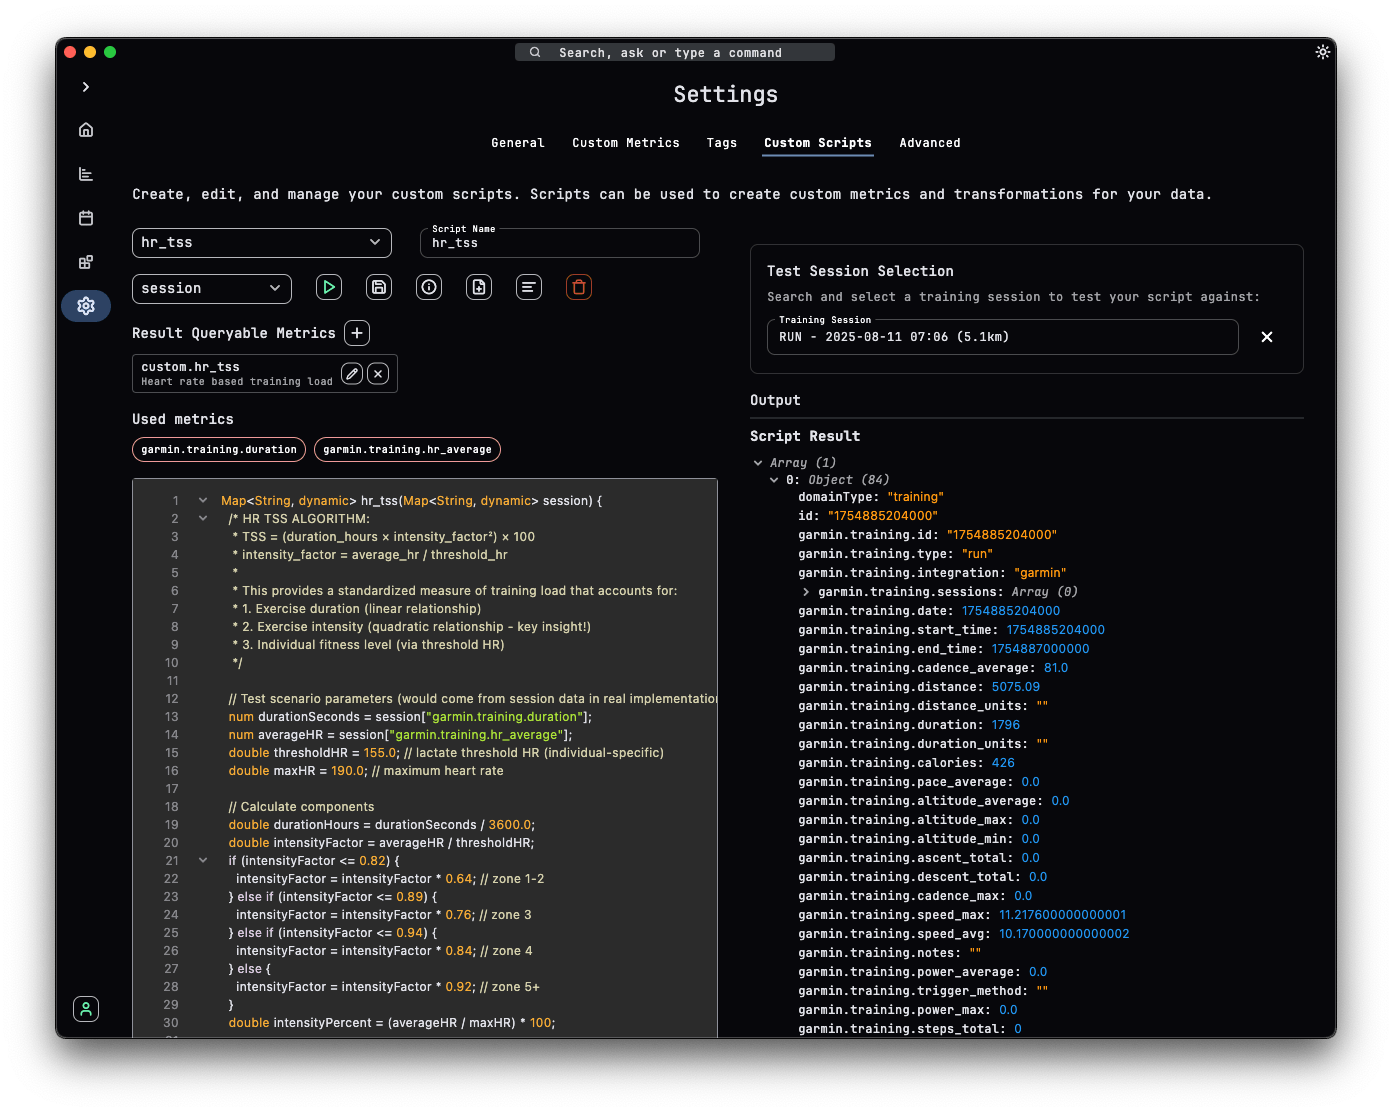Go to the home view
The image size is (1392, 1112).
click(x=85, y=129)
